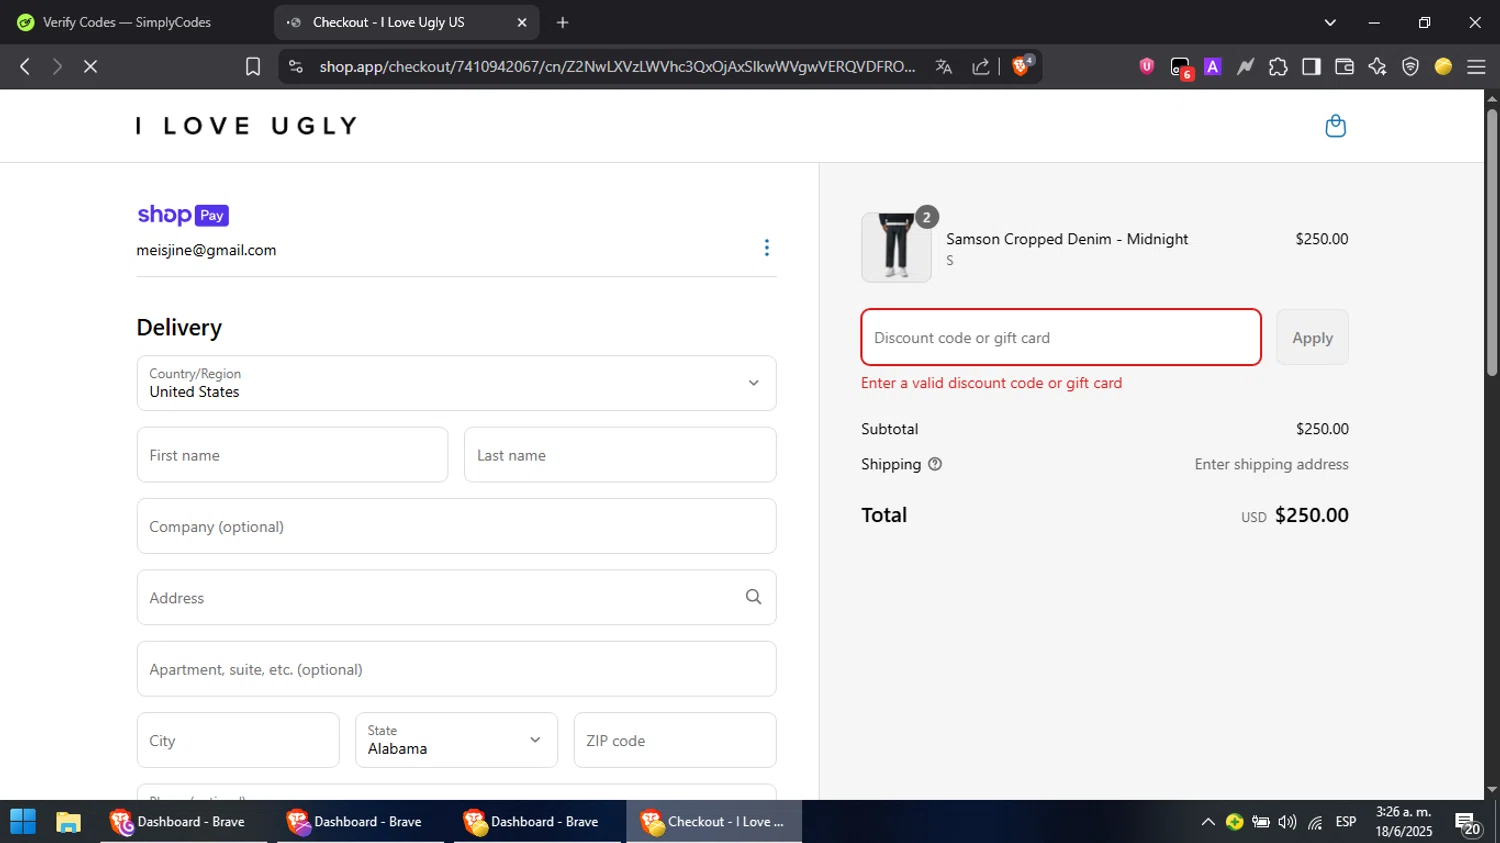Viewport: 1500px width, 843px height.
Task: Click the Shop Pay logo
Action: coord(183,215)
